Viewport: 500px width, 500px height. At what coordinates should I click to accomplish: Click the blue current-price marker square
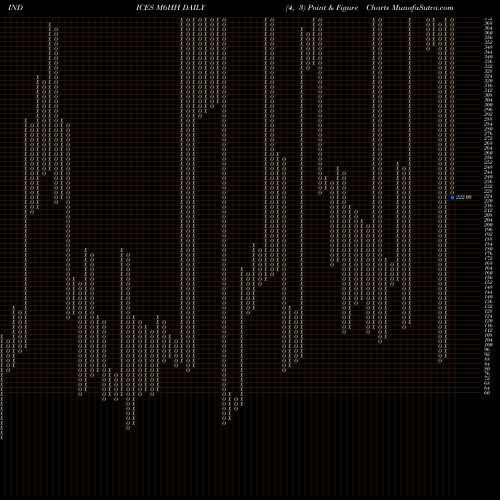coord(452,198)
